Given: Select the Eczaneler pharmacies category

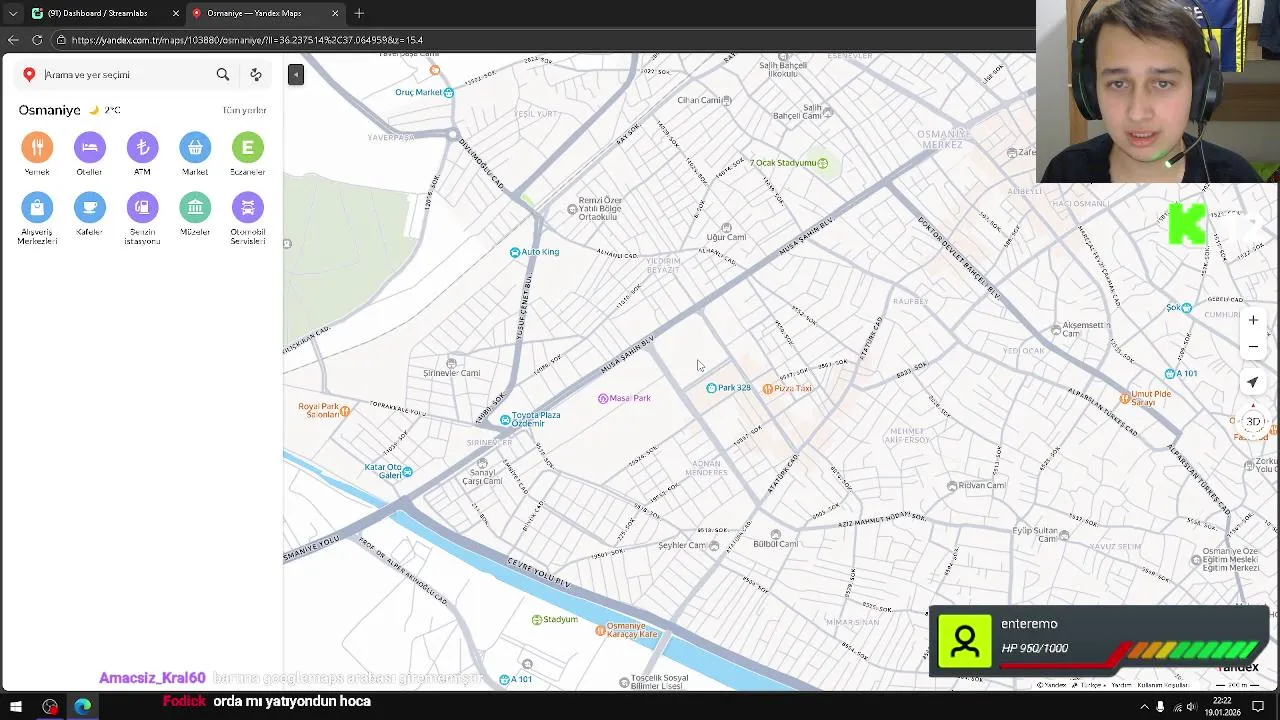Looking at the screenshot, I should (x=248, y=148).
